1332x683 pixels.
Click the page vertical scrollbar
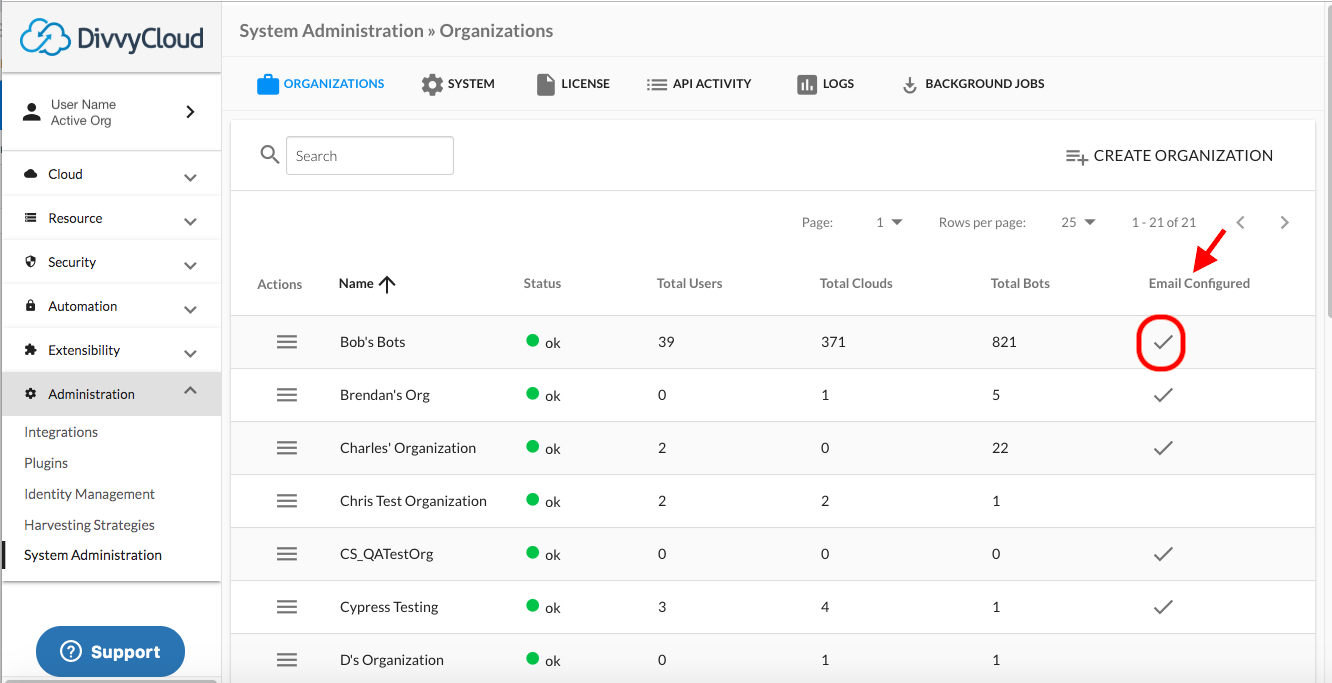pos(1327,160)
